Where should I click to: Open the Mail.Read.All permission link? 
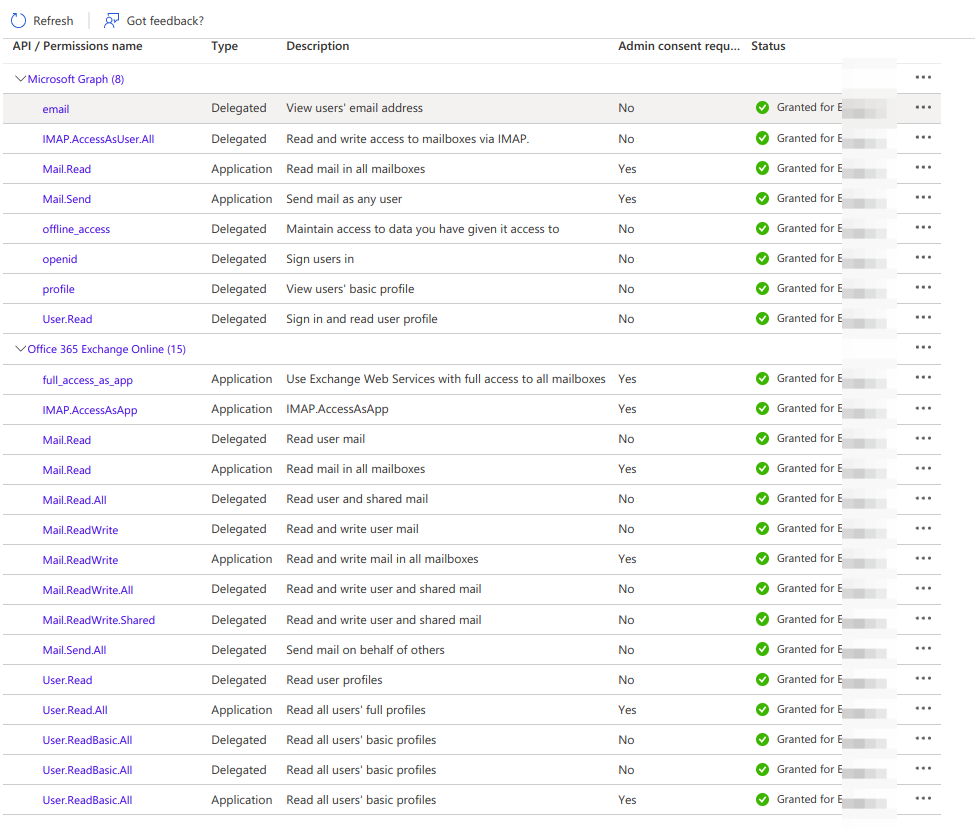pyautogui.click(x=75, y=500)
